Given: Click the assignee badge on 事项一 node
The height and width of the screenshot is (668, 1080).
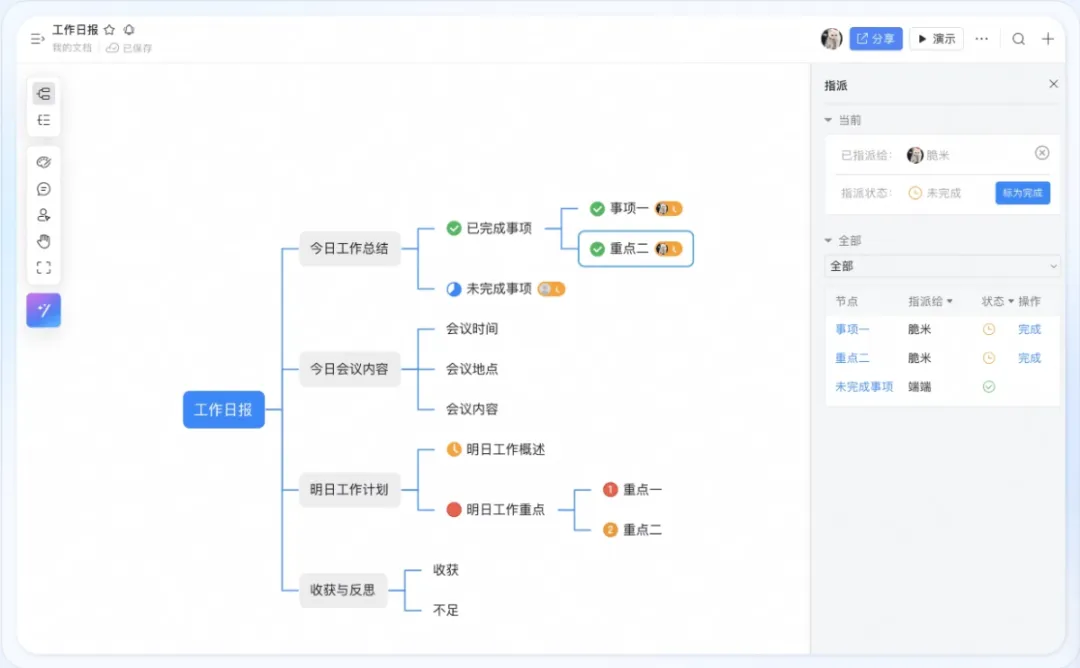Looking at the screenshot, I should point(668,208).
